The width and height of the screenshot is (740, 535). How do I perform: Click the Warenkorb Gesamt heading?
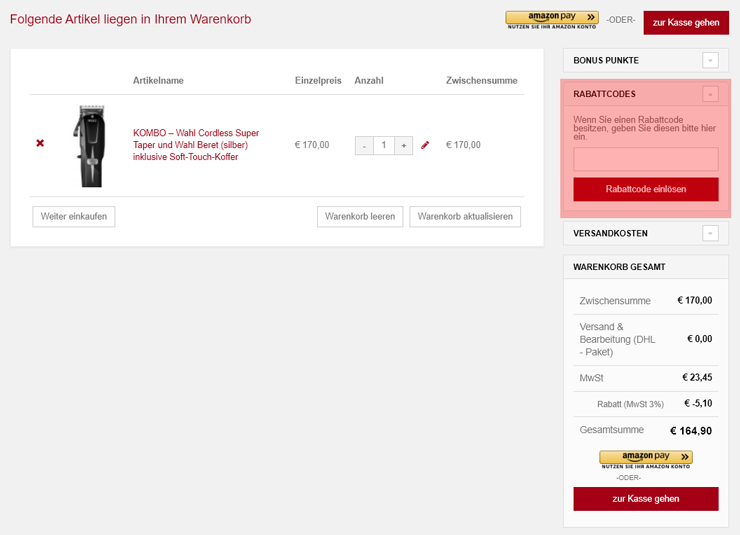point(619,267)
